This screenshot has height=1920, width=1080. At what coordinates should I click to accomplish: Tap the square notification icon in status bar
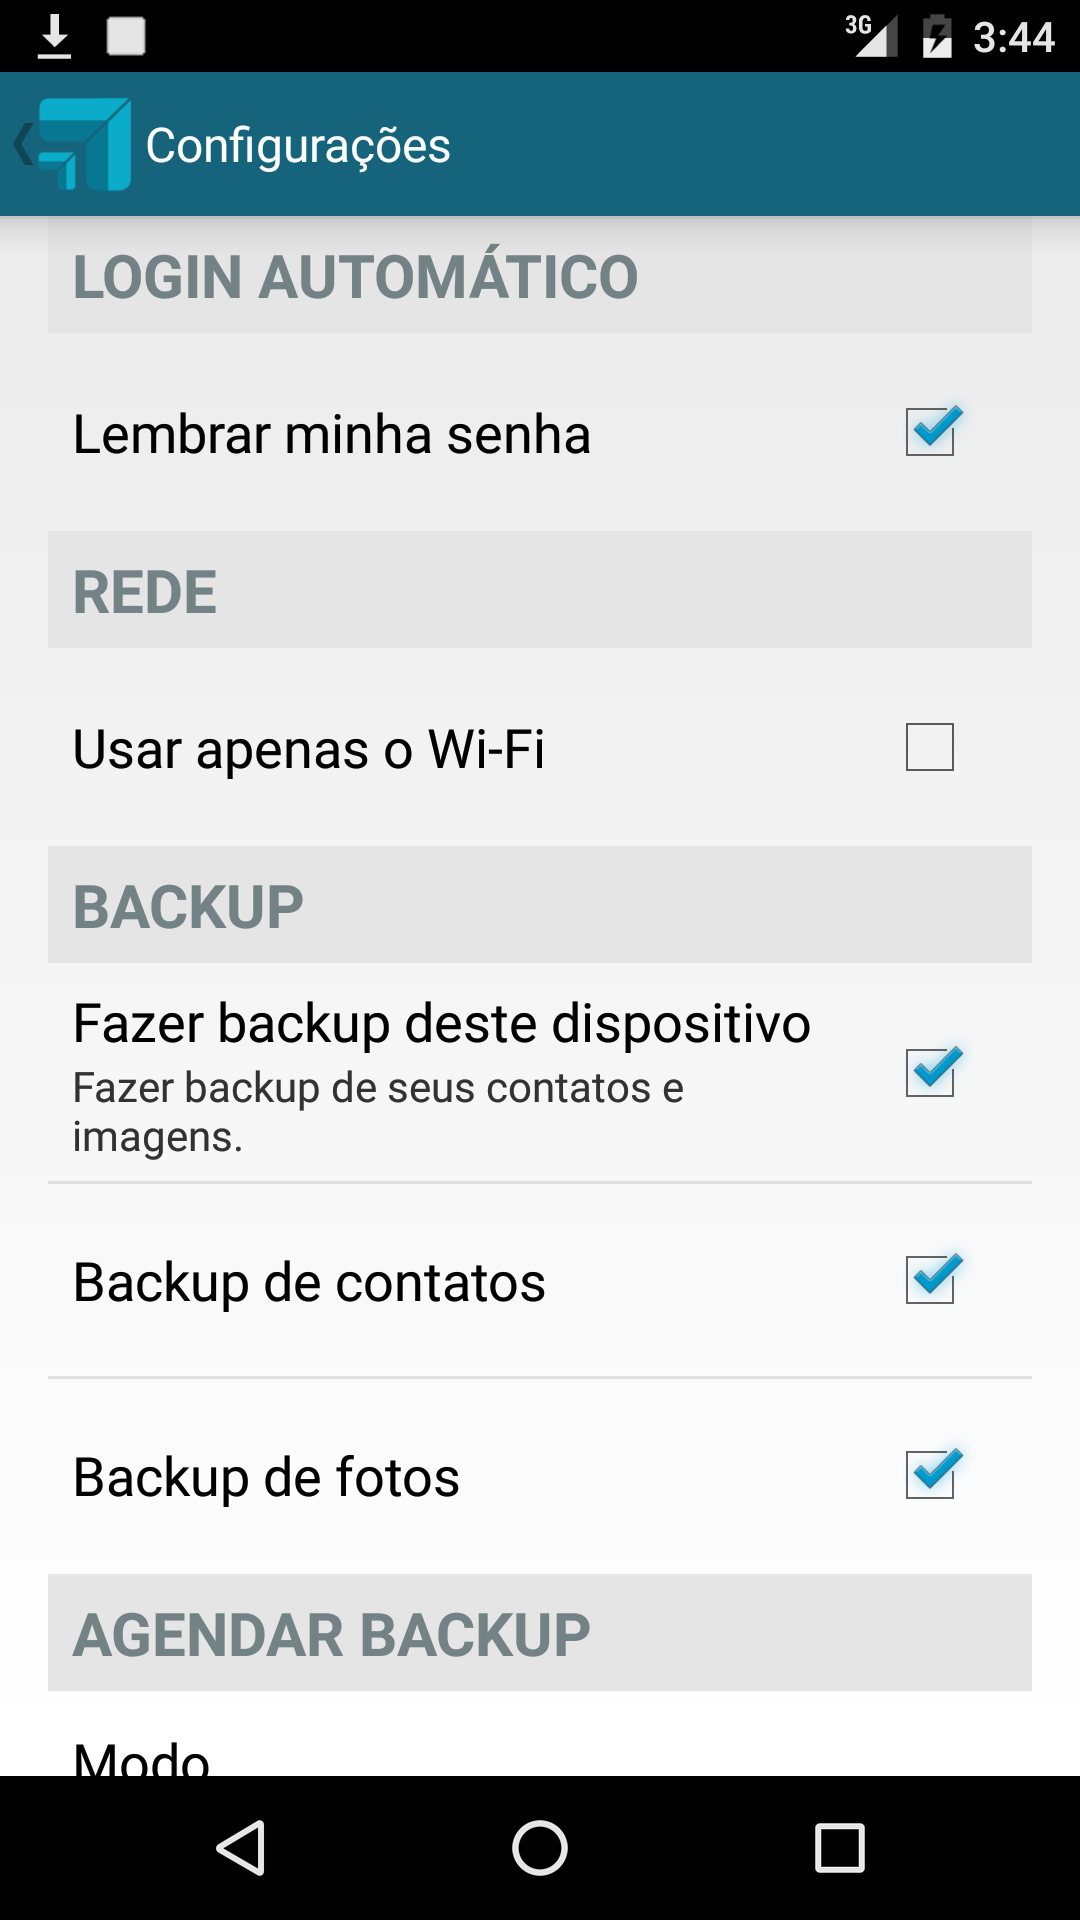126,37
